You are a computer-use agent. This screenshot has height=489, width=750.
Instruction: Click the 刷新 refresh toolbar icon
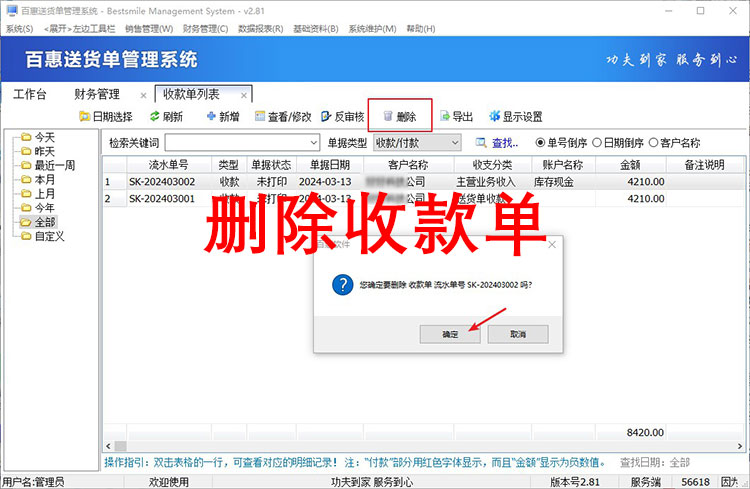click(154, 116)
